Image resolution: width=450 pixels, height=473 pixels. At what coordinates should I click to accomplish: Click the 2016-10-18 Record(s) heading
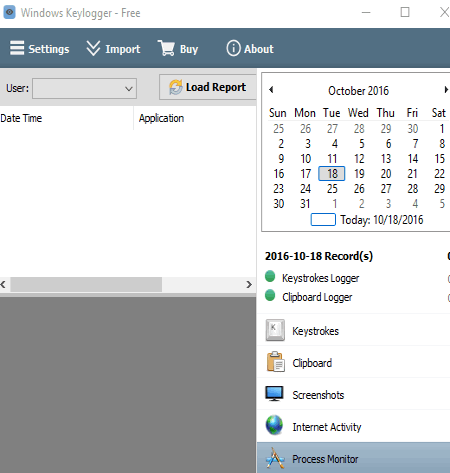319,256
